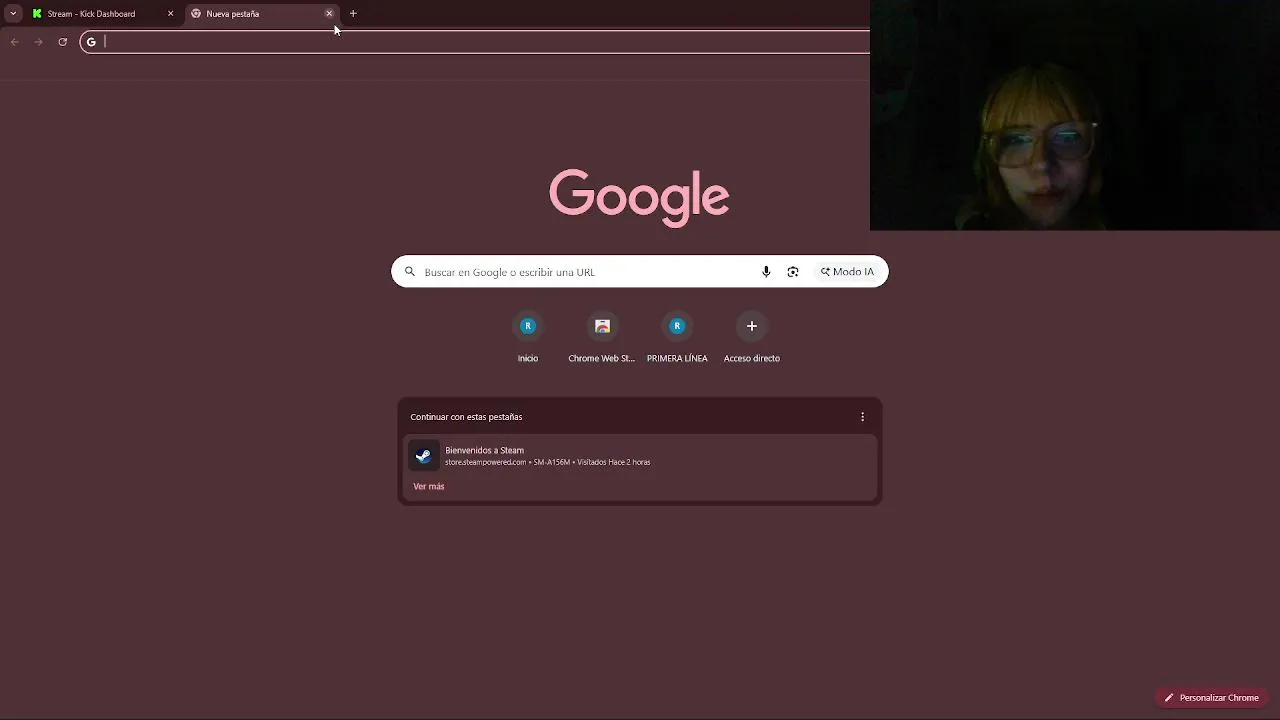1280x720 pixels.
Task: Select the Nueva pestaña tab
Action: tap(262, 14)
